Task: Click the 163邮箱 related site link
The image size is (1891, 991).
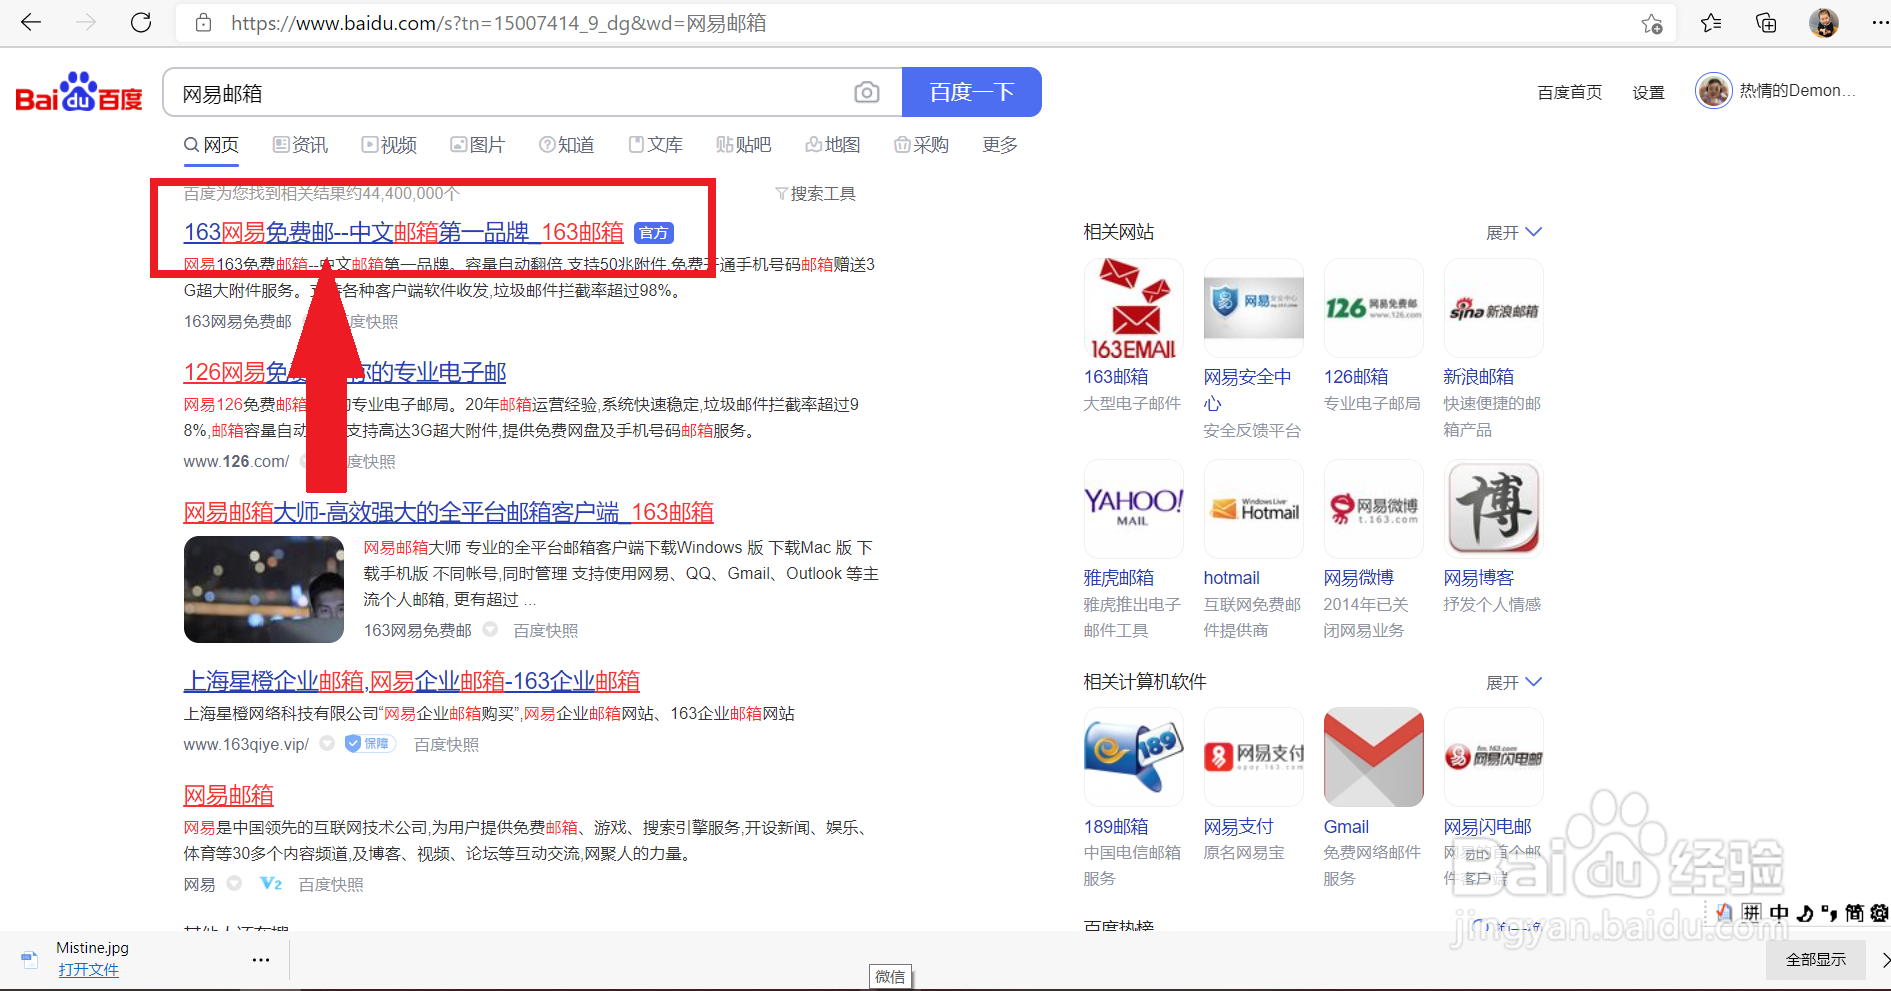Action: pyautogui.click(x=1116, y=377)
